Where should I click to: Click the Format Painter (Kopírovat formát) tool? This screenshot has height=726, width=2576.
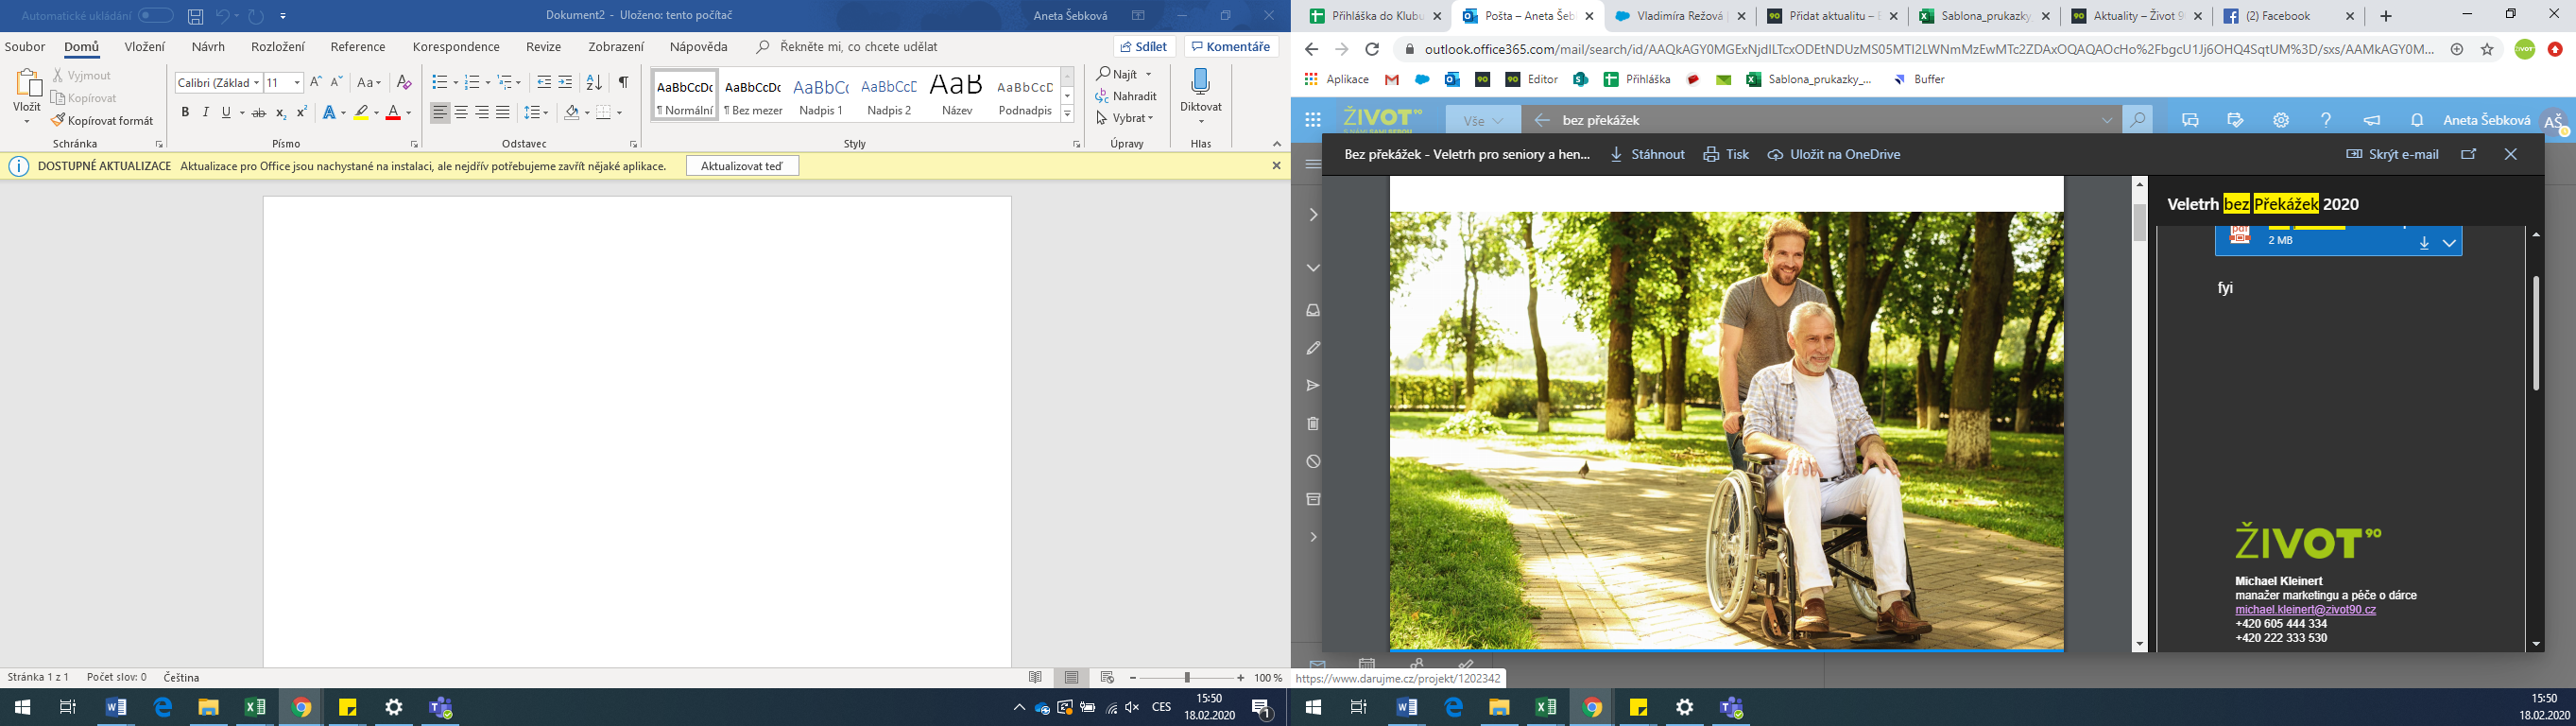tap(104, 121)
